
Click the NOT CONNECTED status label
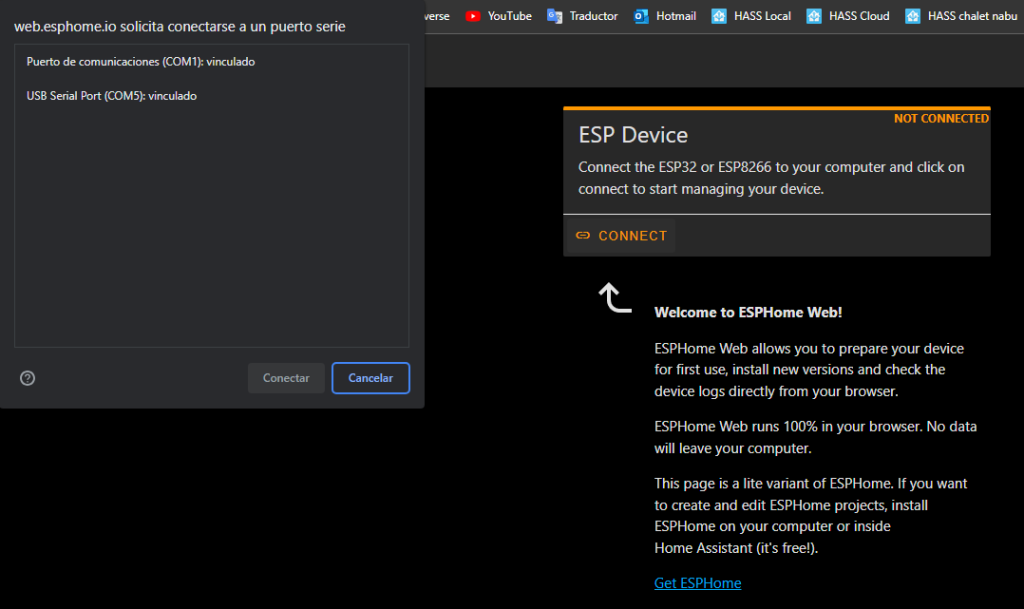tap(940, 119)
